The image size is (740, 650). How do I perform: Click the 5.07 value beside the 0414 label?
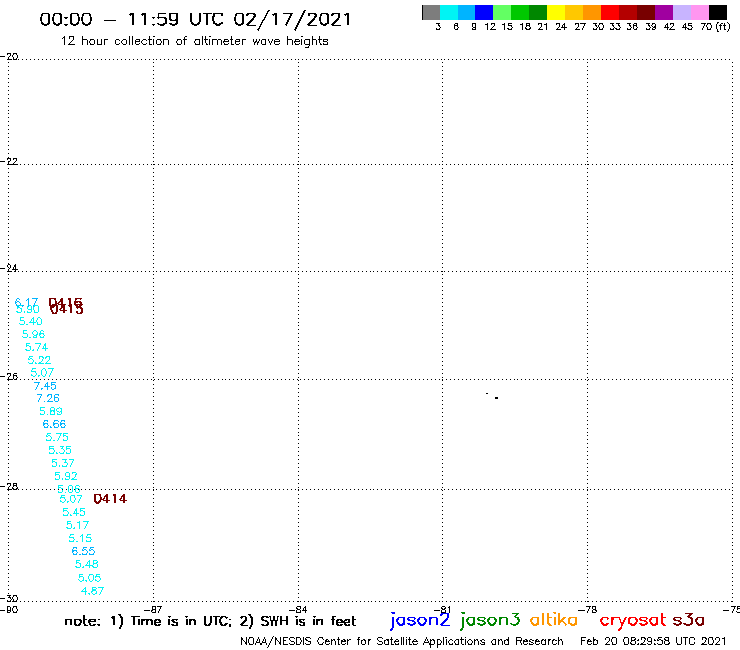[71, 499]
